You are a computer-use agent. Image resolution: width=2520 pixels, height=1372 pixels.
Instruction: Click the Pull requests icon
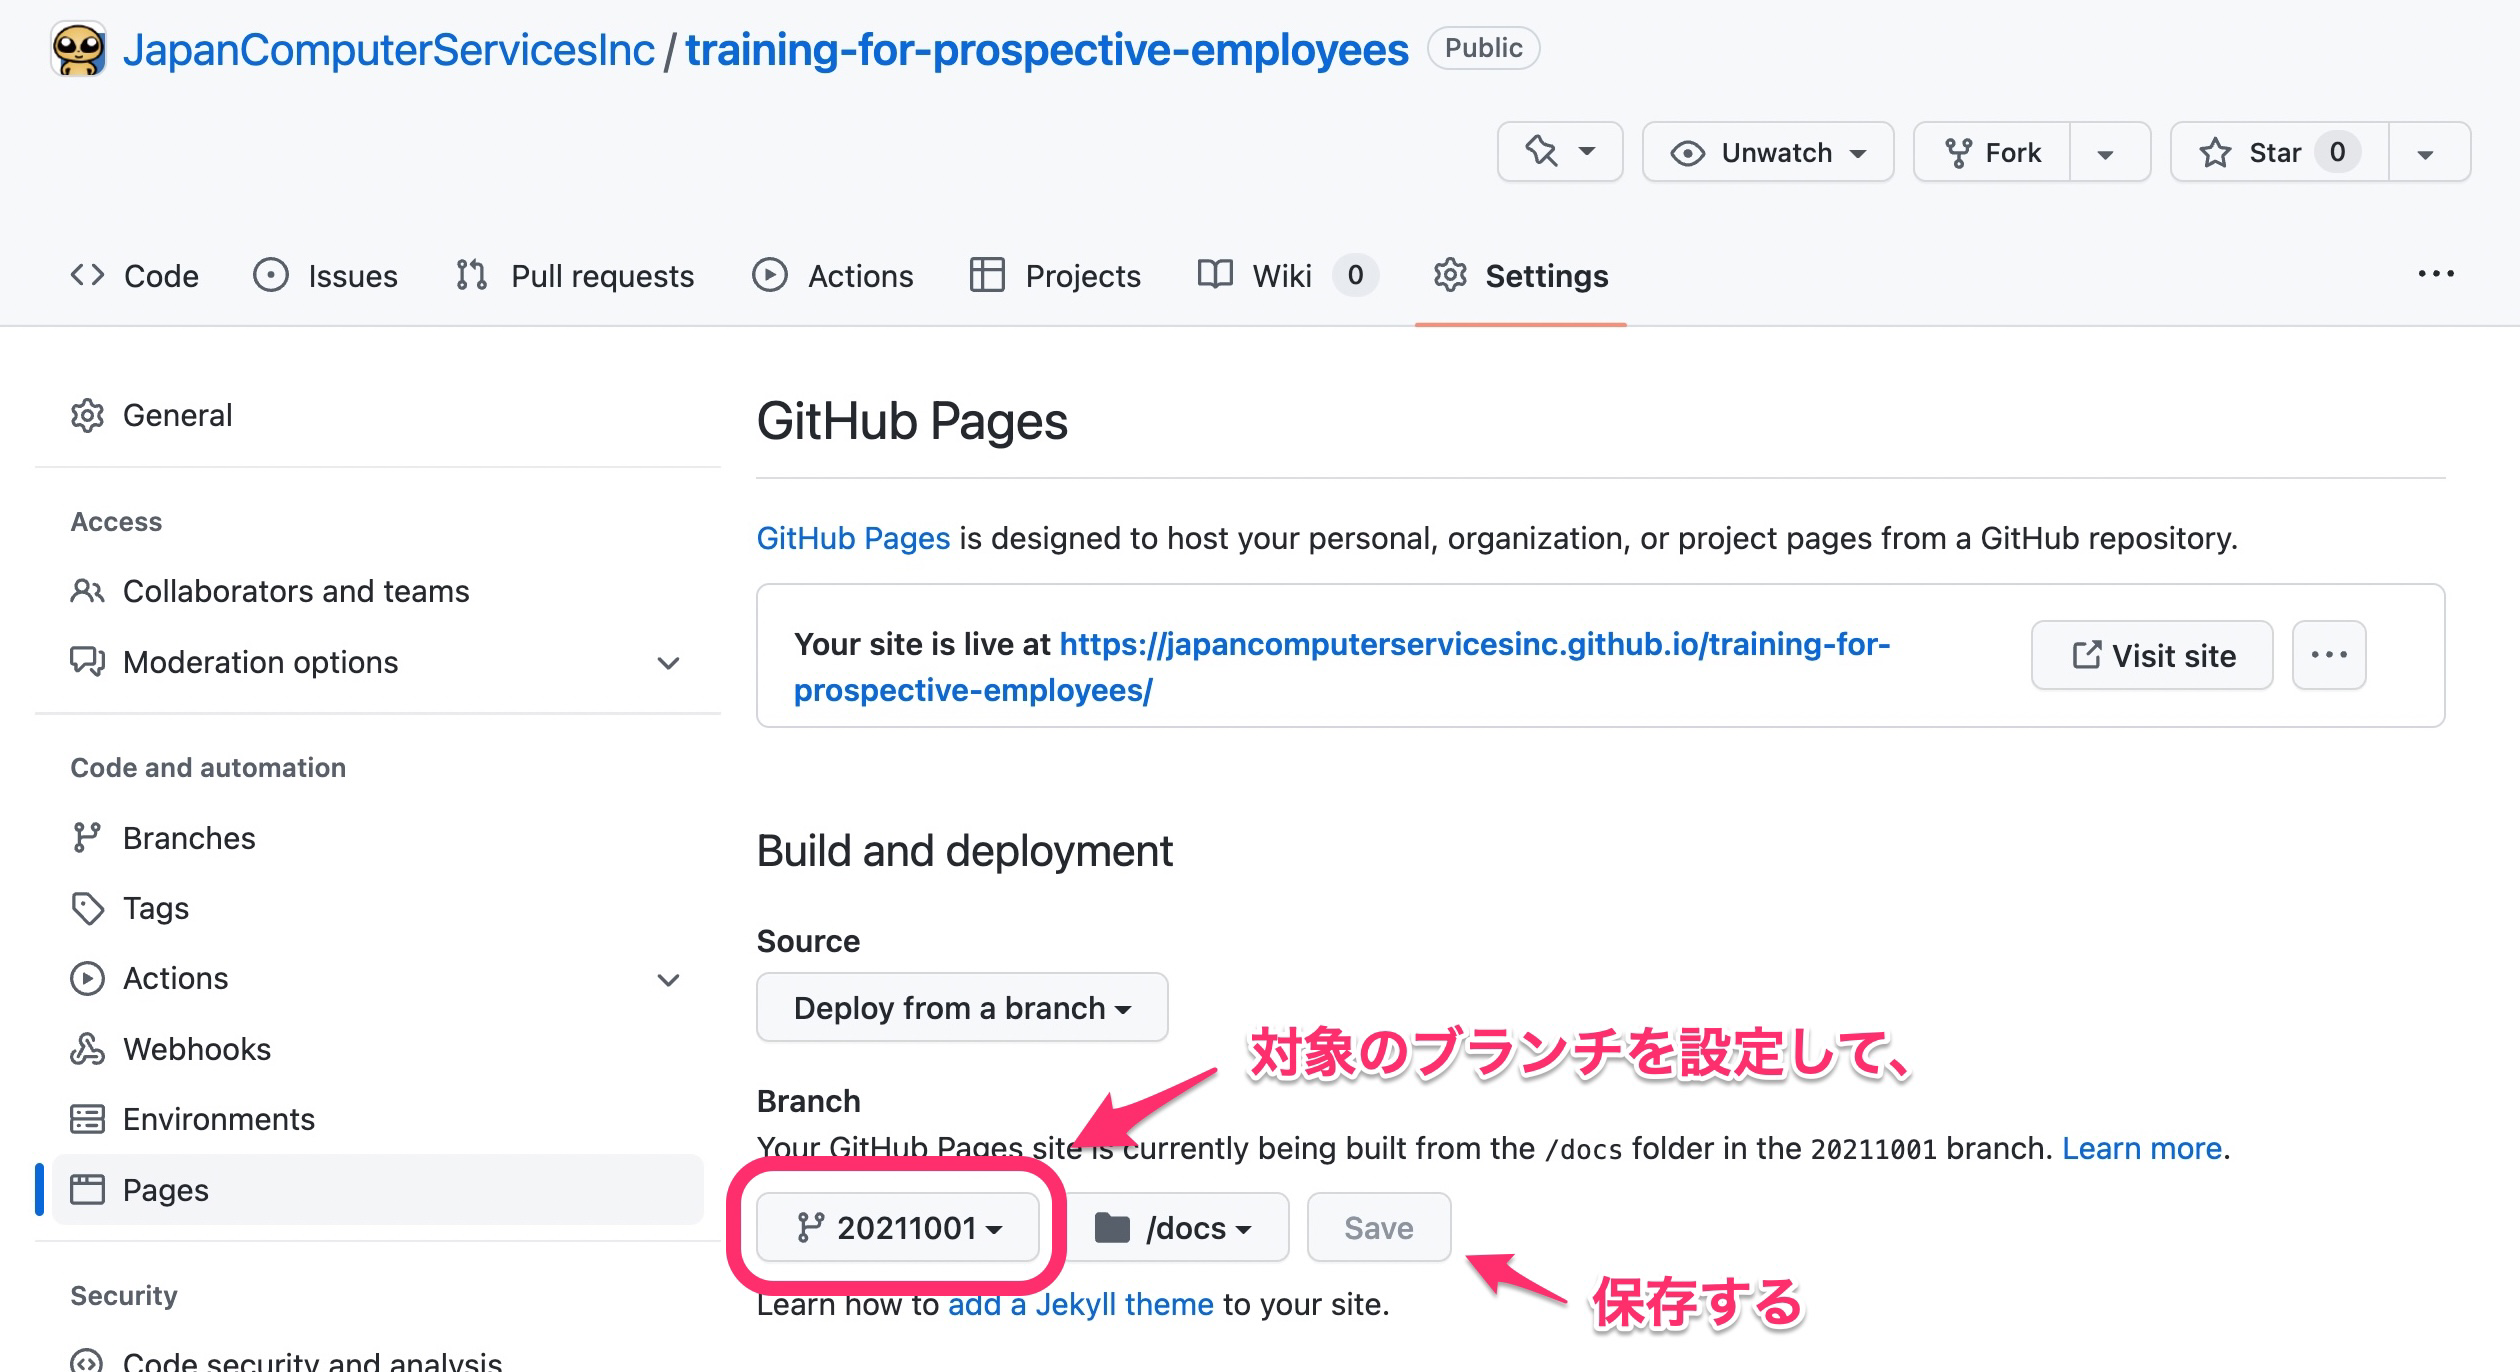click(x=469, y=275)
